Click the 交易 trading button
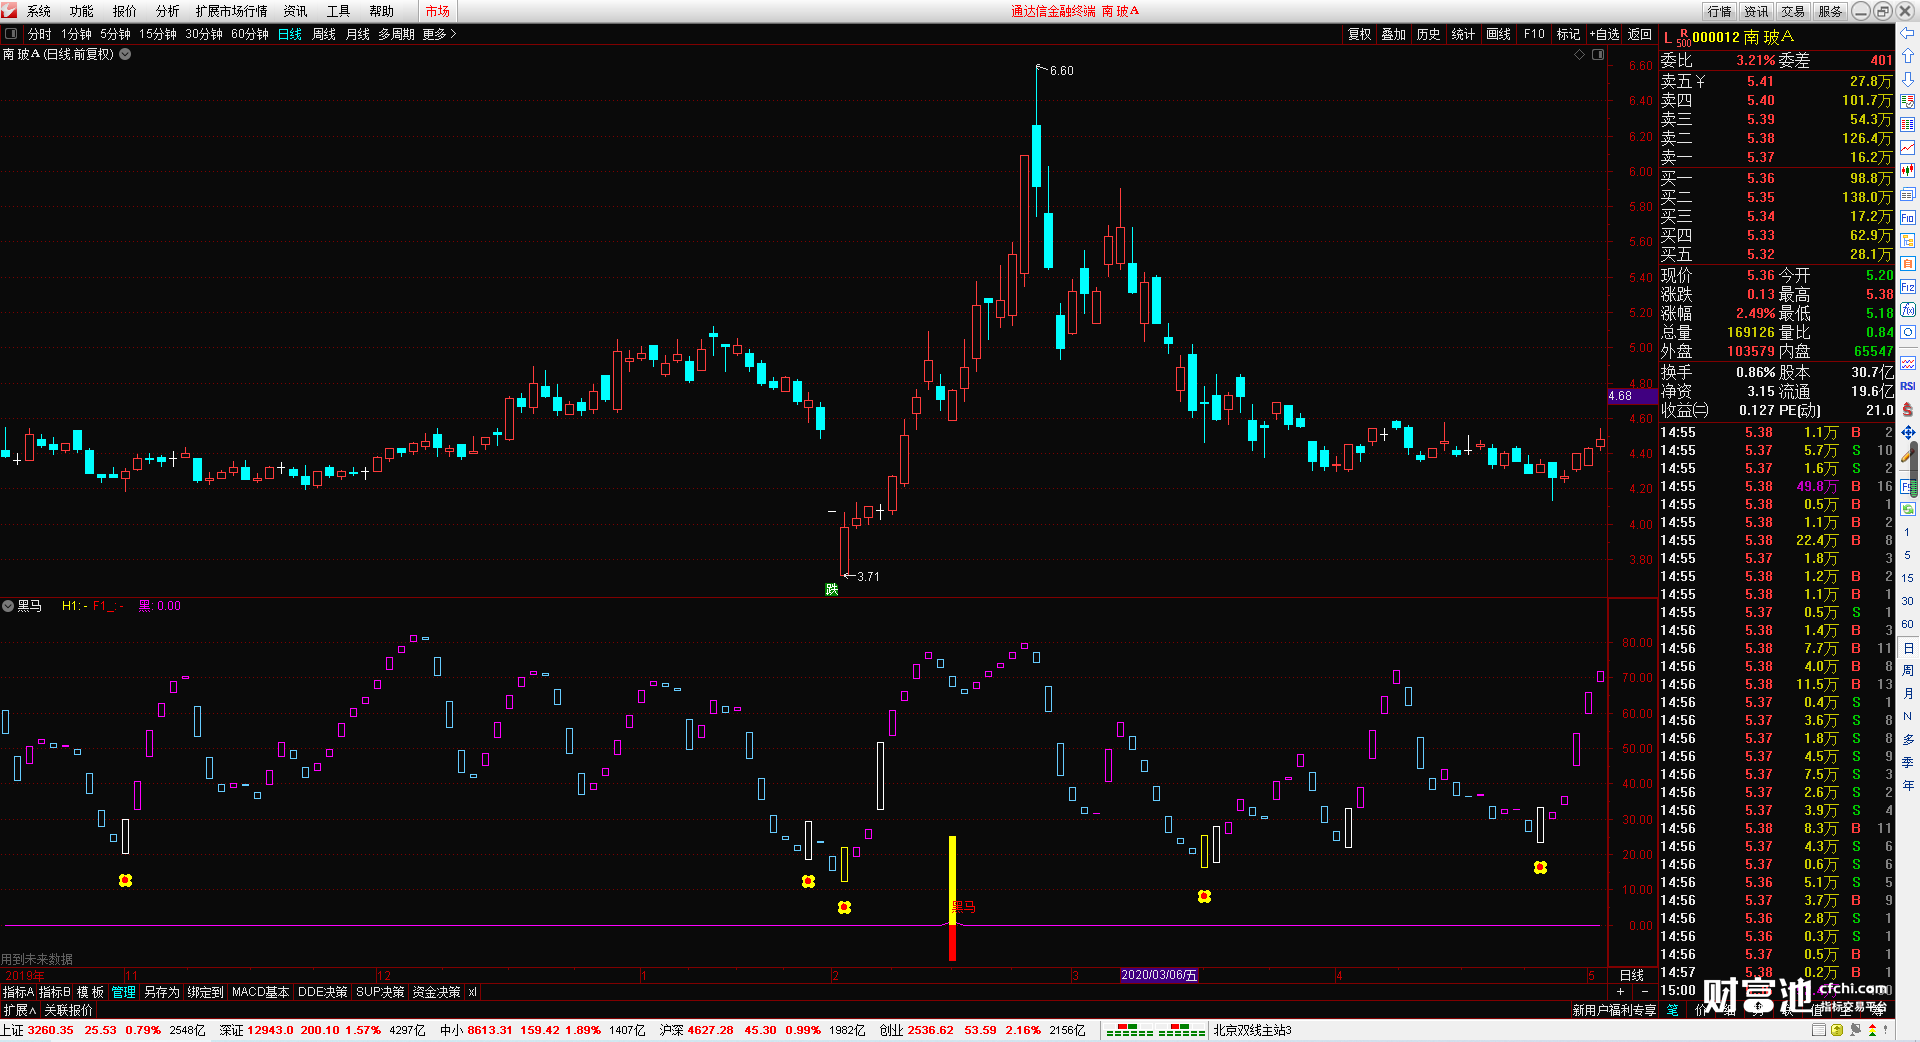Viewport: 1920px width, 1042px height. 1793,11
